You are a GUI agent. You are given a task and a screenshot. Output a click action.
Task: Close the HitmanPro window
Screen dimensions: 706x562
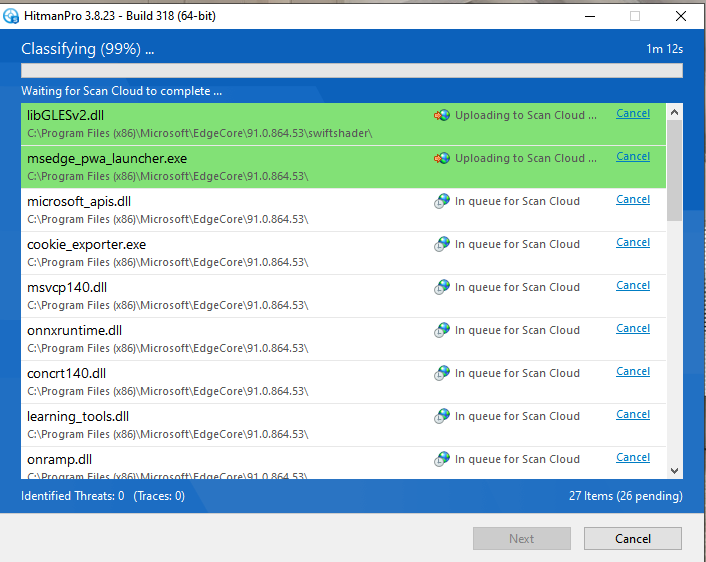click(x=681, y=16)
